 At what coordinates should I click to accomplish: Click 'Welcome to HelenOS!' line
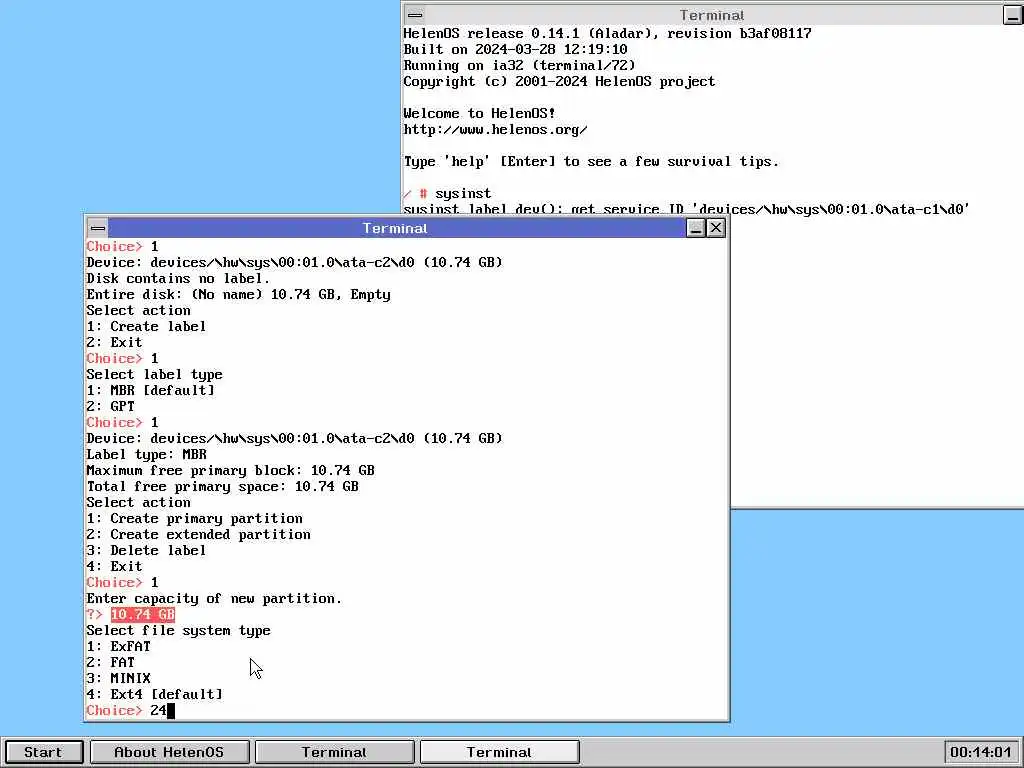point(479,114)
